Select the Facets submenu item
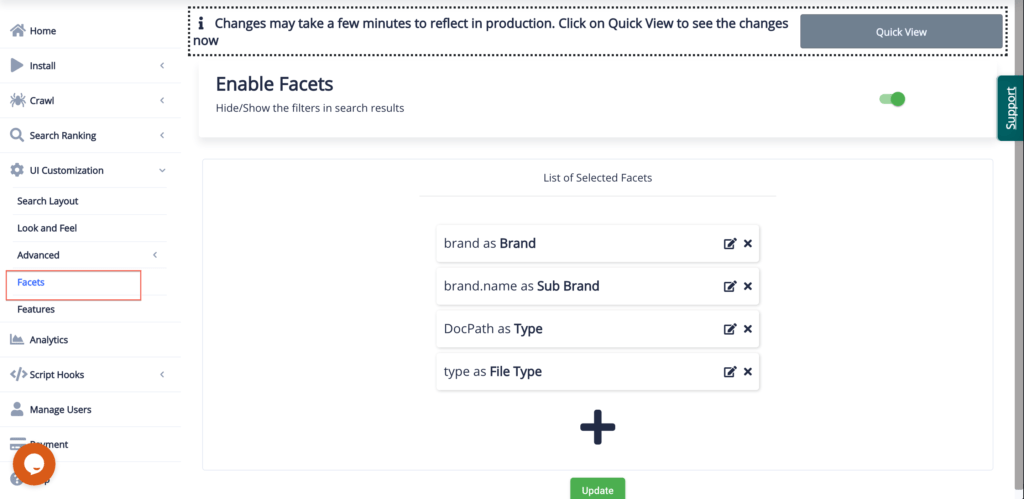 pyautogui.click(x=31, y=282)
